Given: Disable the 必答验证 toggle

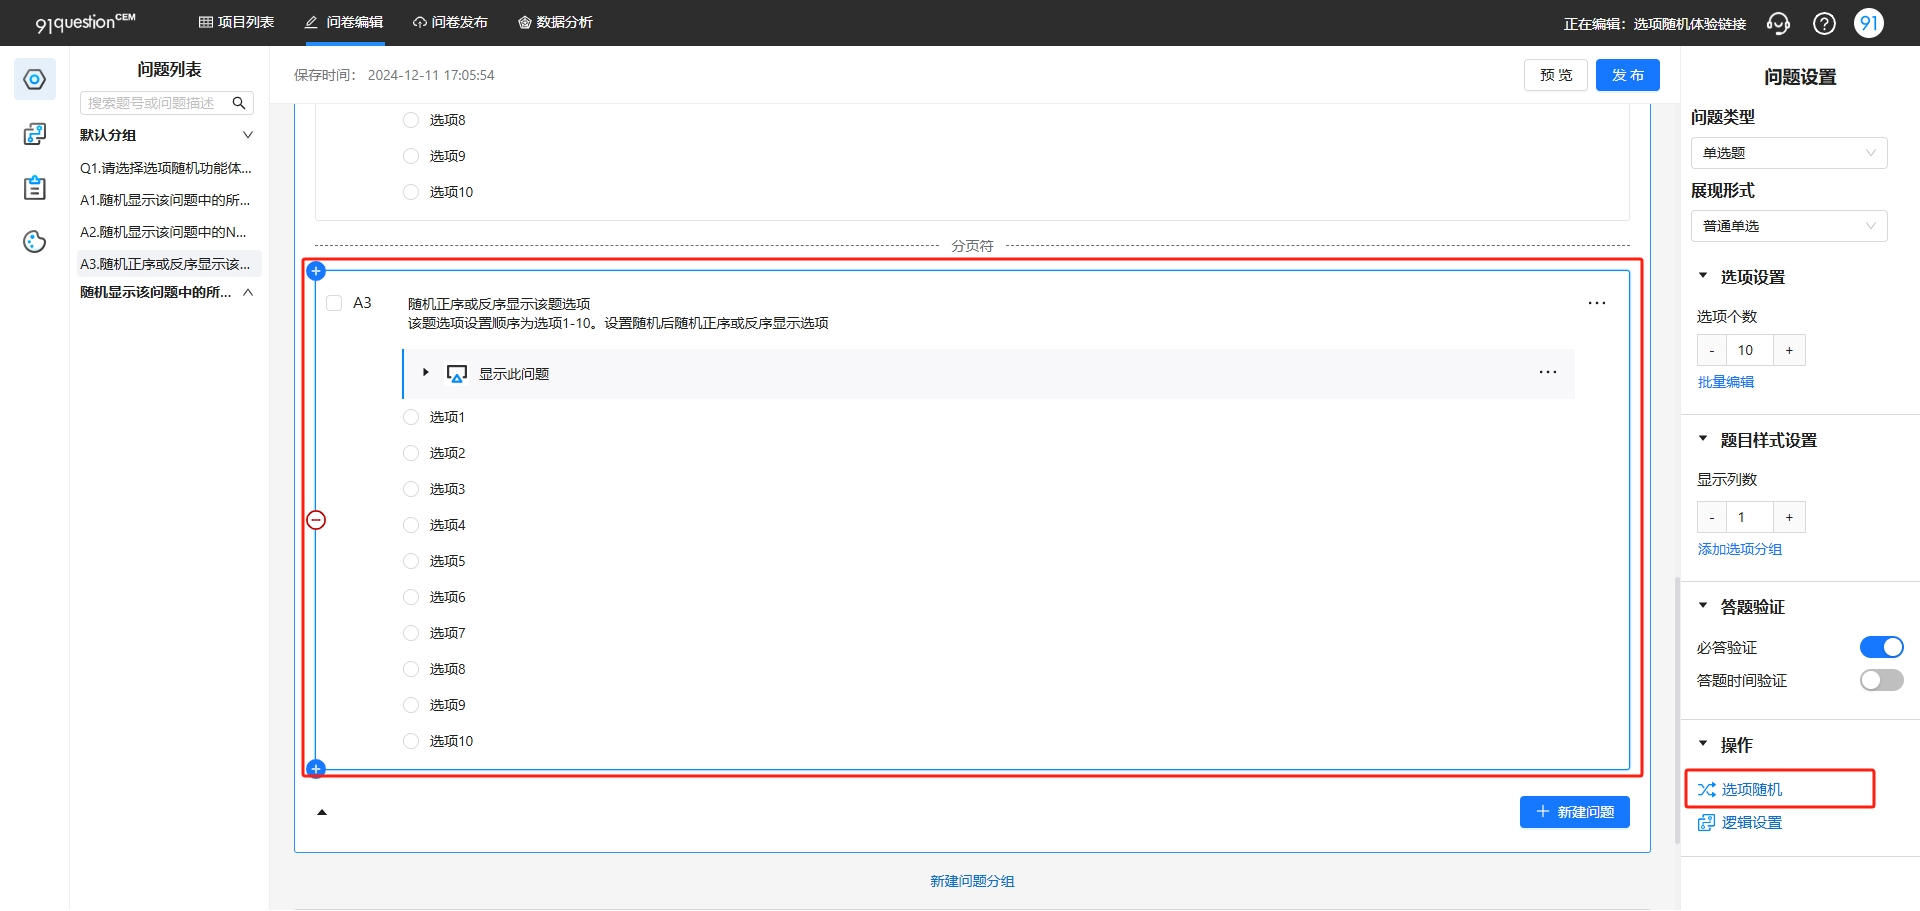Looking at the screenshot, I should (1881, 647).
